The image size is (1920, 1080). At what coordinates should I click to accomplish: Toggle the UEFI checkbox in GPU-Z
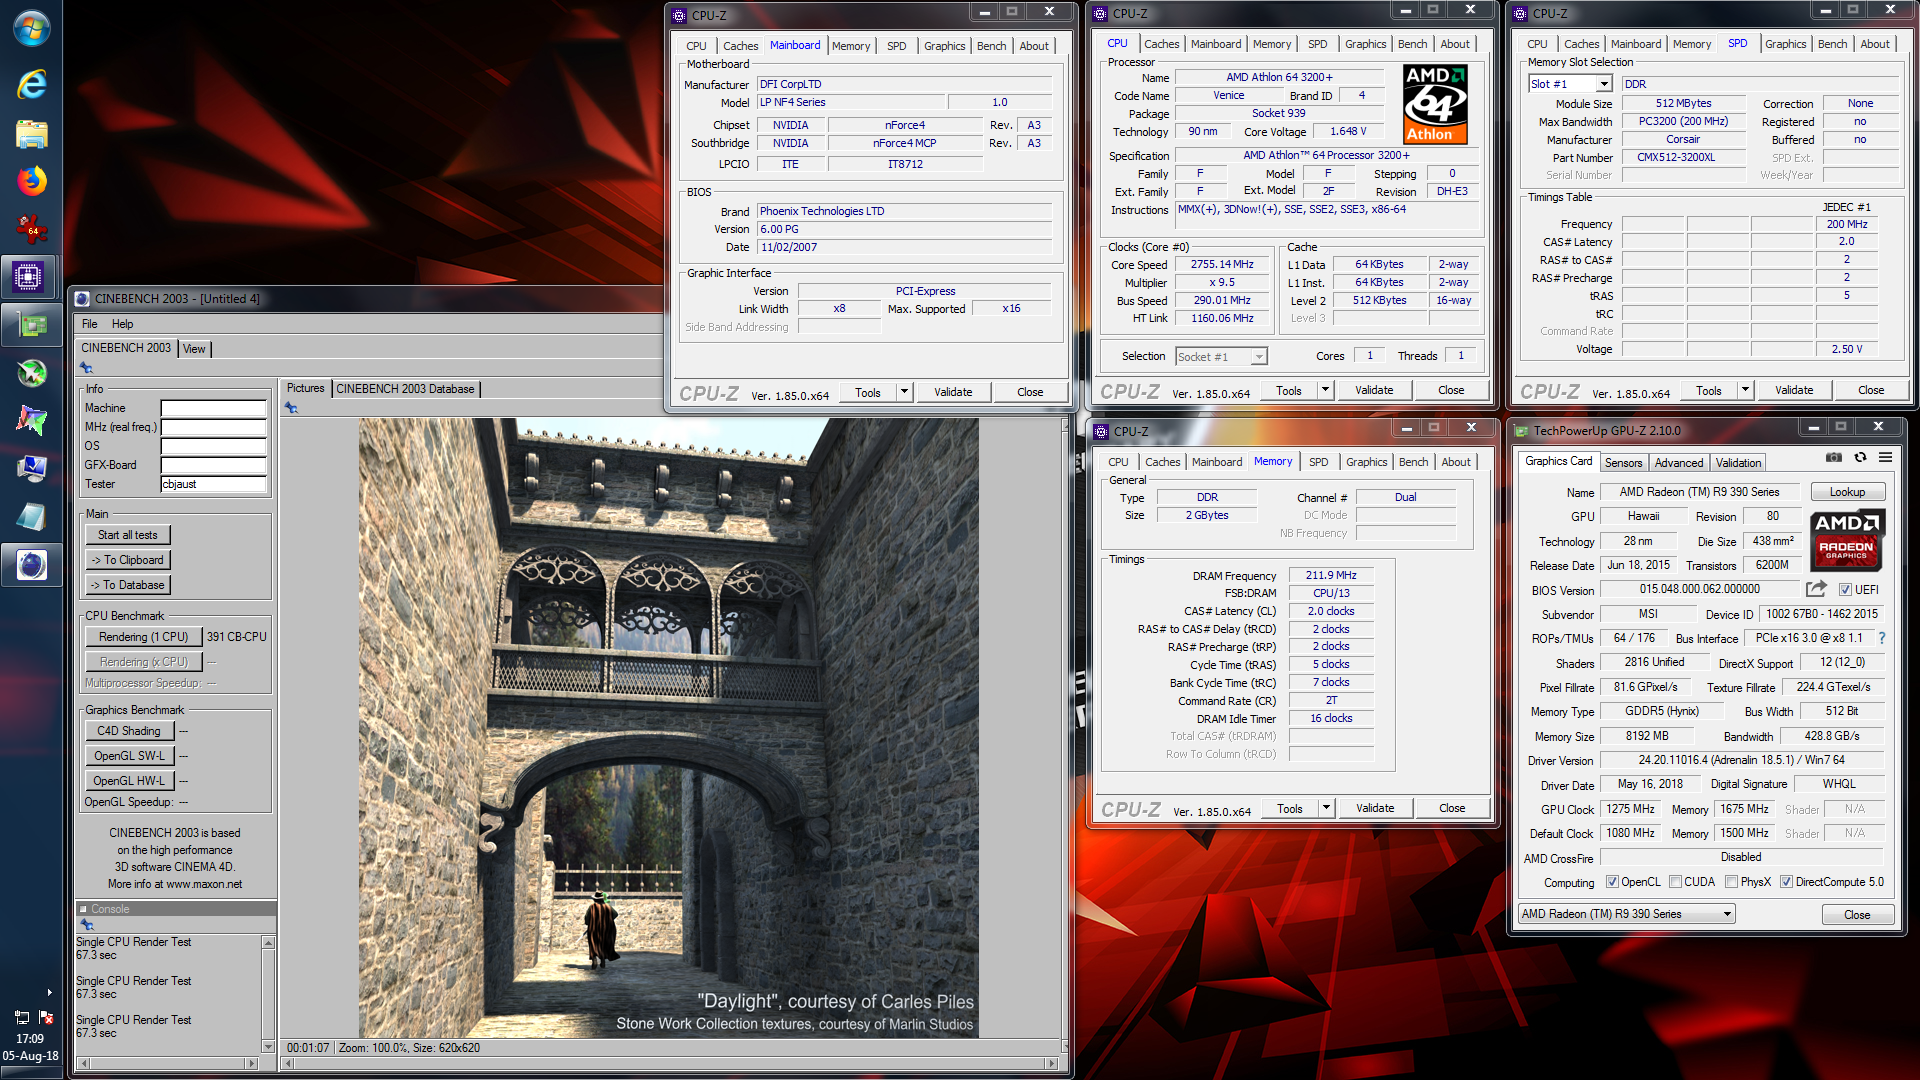tap(1845, 590)
